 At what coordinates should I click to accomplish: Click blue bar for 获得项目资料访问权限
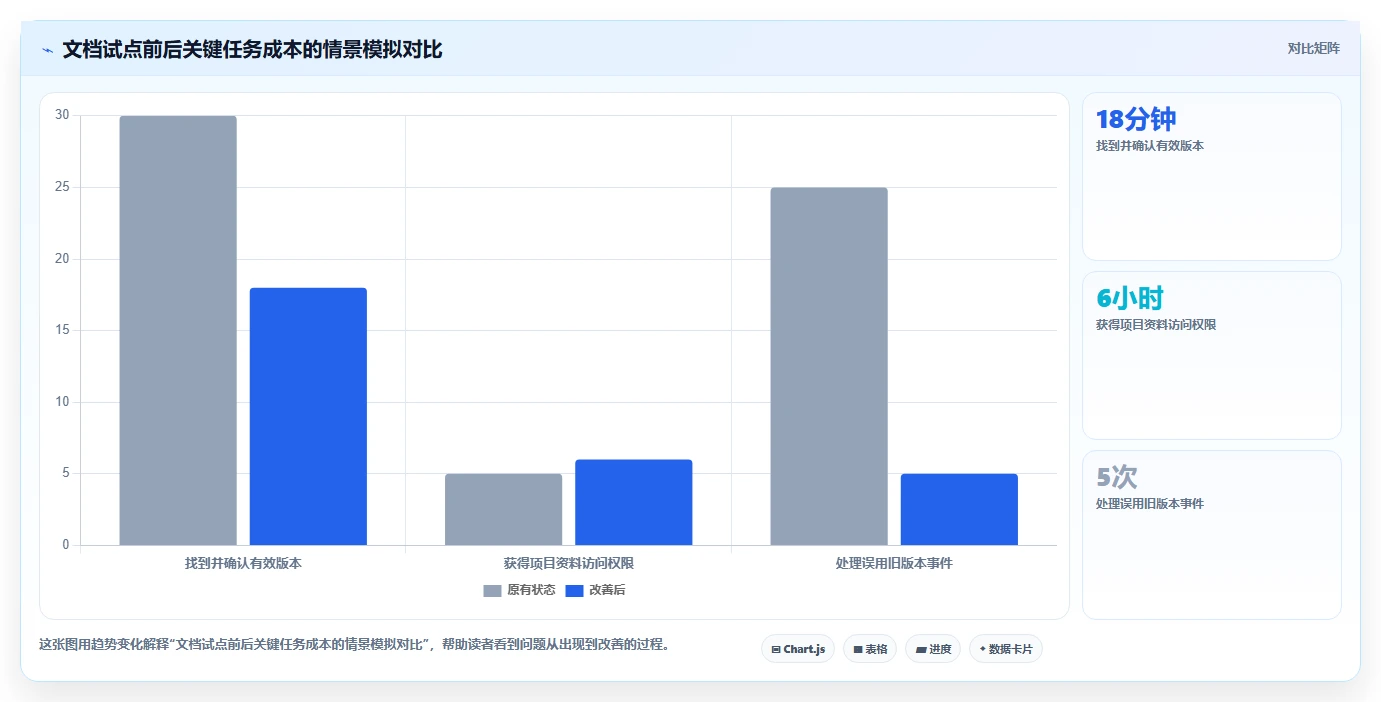[633, 502]
